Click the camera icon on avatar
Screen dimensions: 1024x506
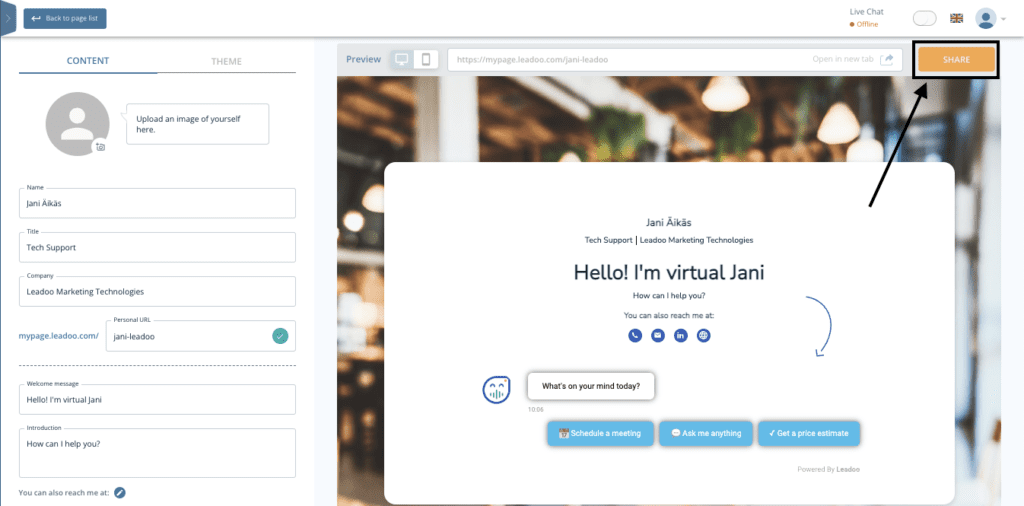(x=100, y=147)
